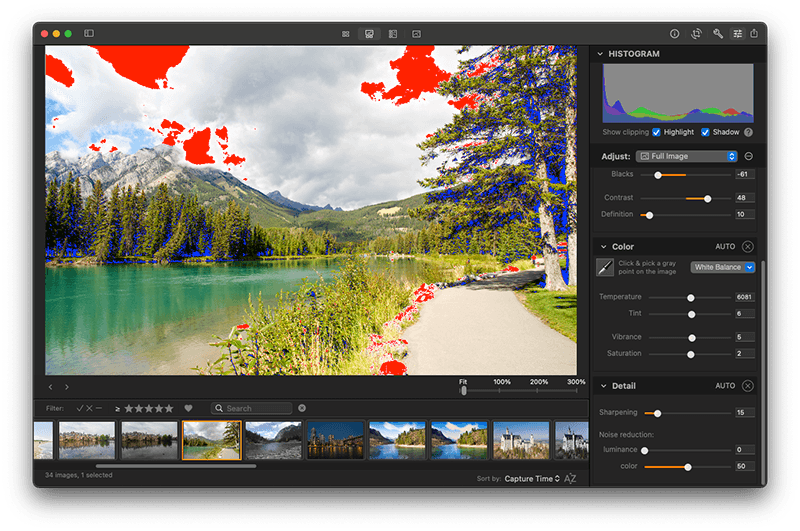Apply AUTO to the Detail section
The height and width of the screenshot is (531, 800).
(725, 386)
